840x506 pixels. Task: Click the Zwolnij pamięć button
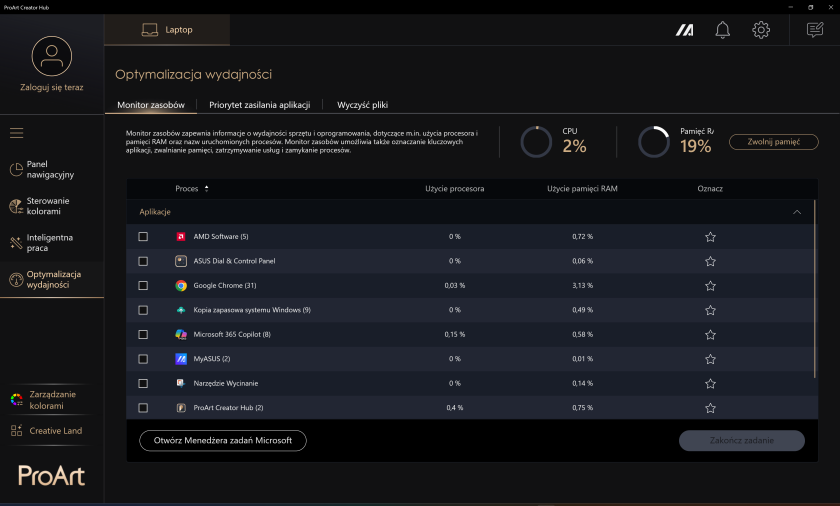click(774, 142)
